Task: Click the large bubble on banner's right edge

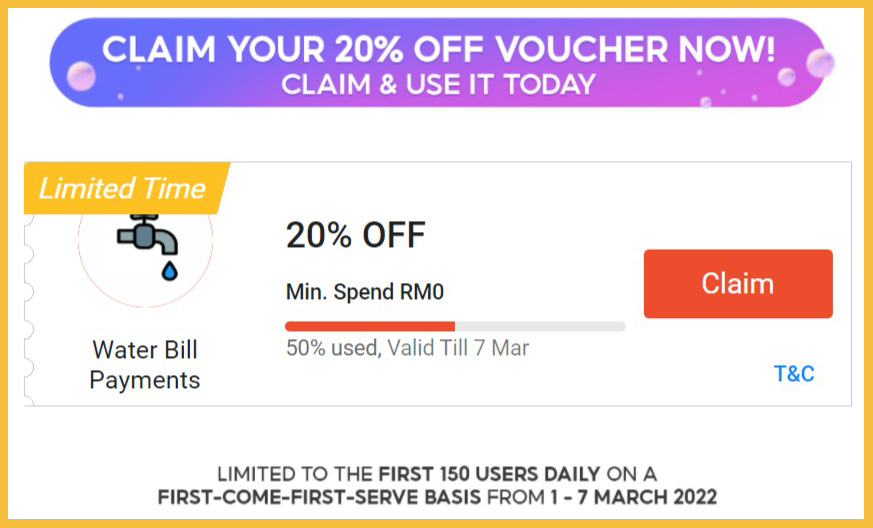Action: (820, 63)
